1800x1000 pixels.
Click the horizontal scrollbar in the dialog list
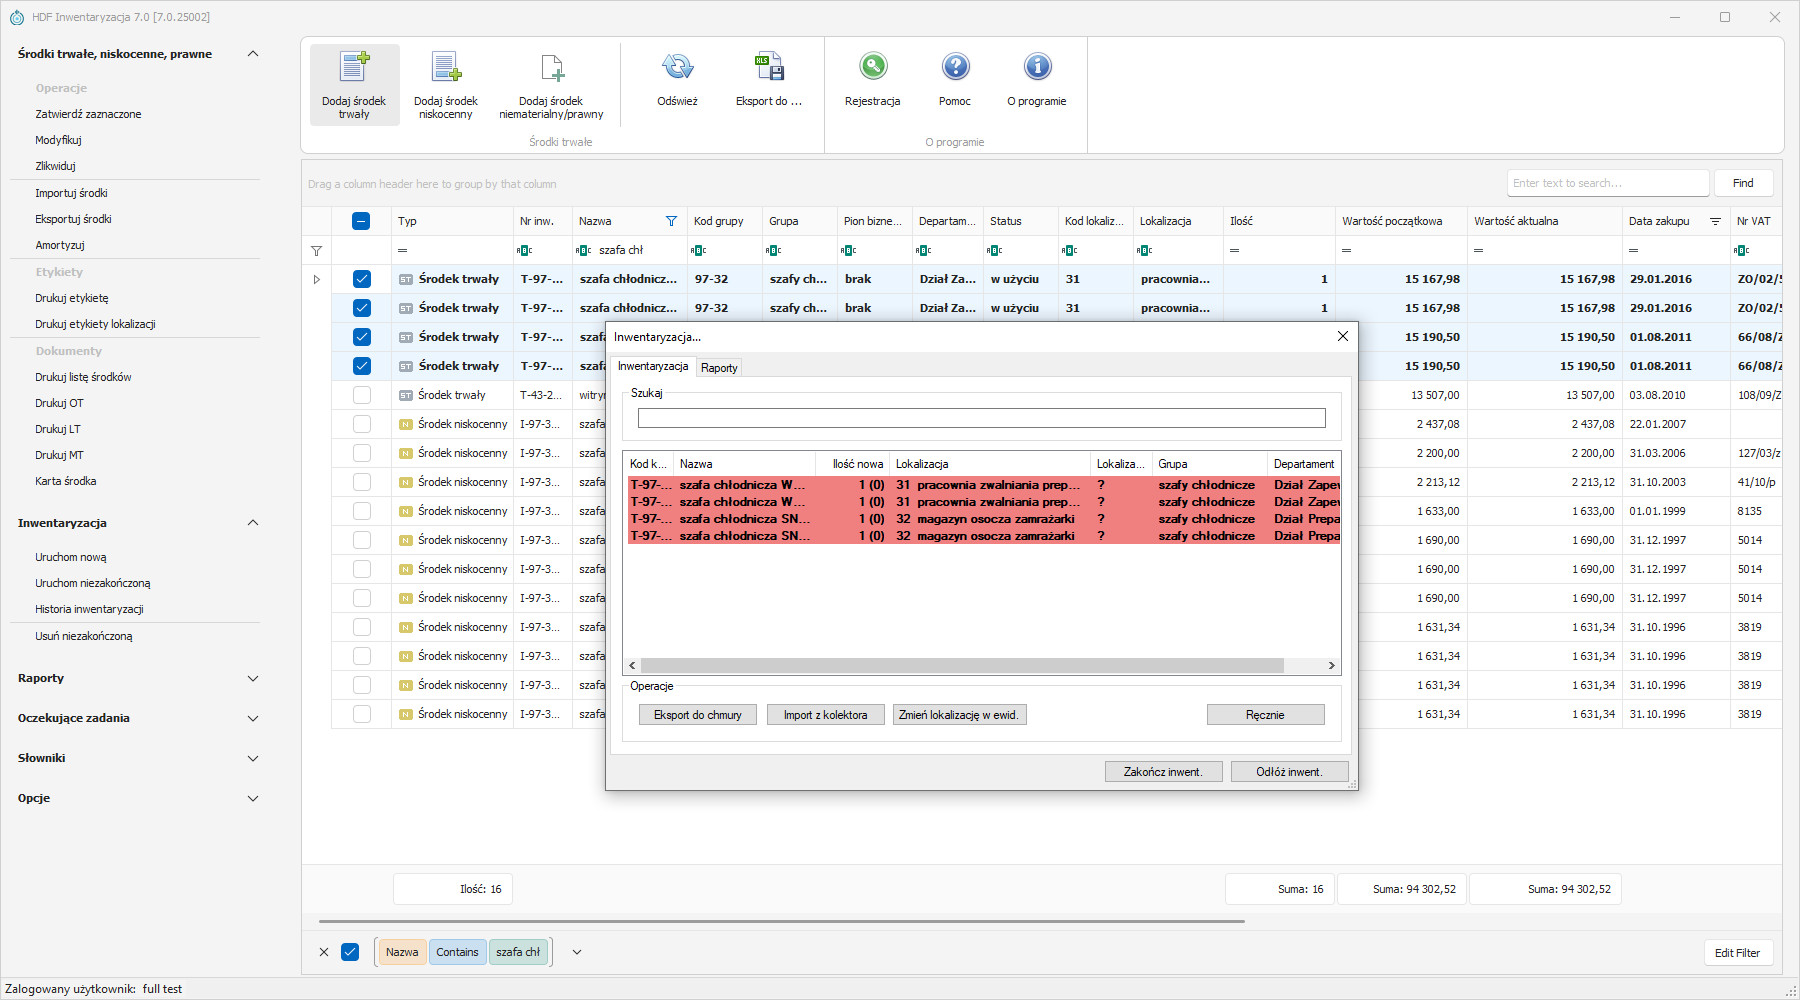click(961, 666)
